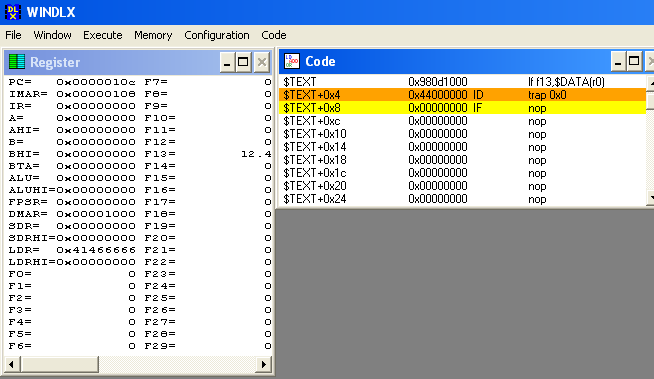The width and height of the screenshot is (654, 379).
Task: Select the $TEXT+0x24 nop row
Action: coord(462,199)
